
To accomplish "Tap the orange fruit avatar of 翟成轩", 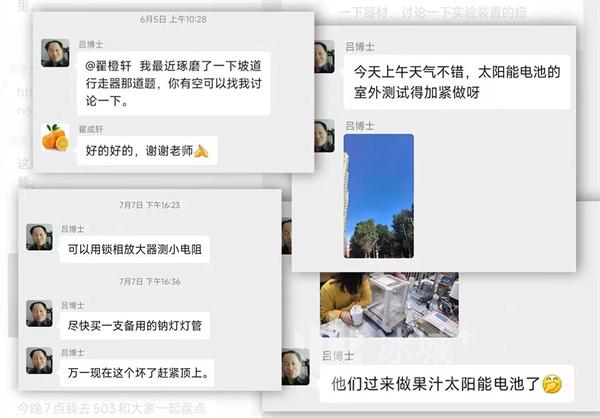I will point(55,137).
